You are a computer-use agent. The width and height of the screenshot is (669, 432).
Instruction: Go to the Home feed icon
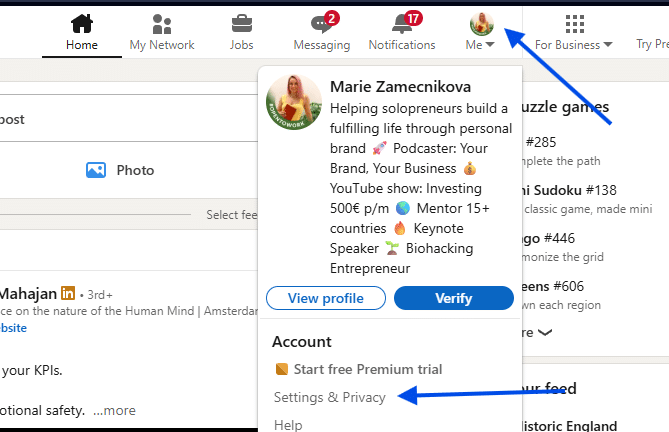(82, 23)
